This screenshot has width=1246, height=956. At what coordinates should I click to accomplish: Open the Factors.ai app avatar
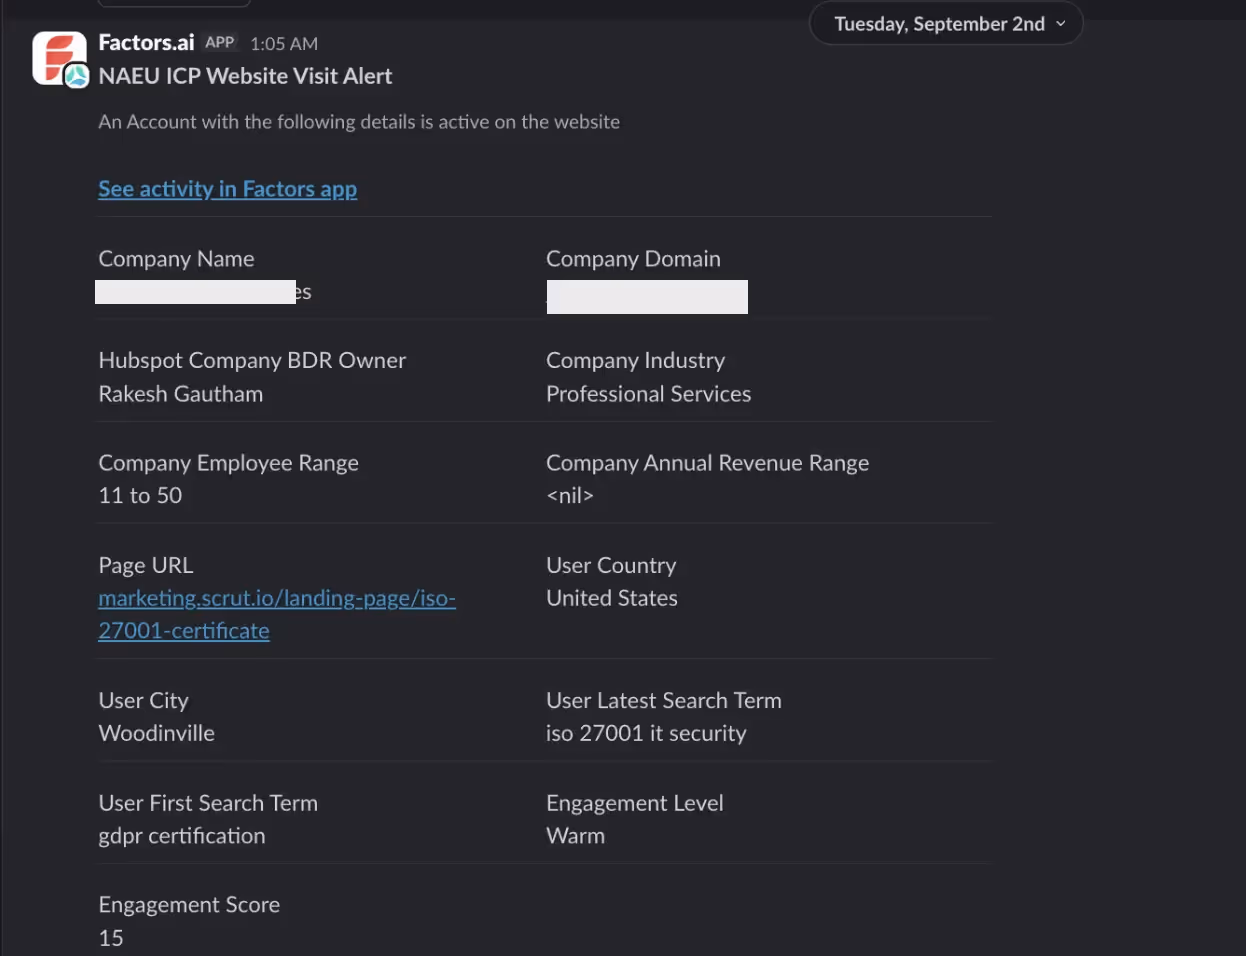tap(60, 58)
